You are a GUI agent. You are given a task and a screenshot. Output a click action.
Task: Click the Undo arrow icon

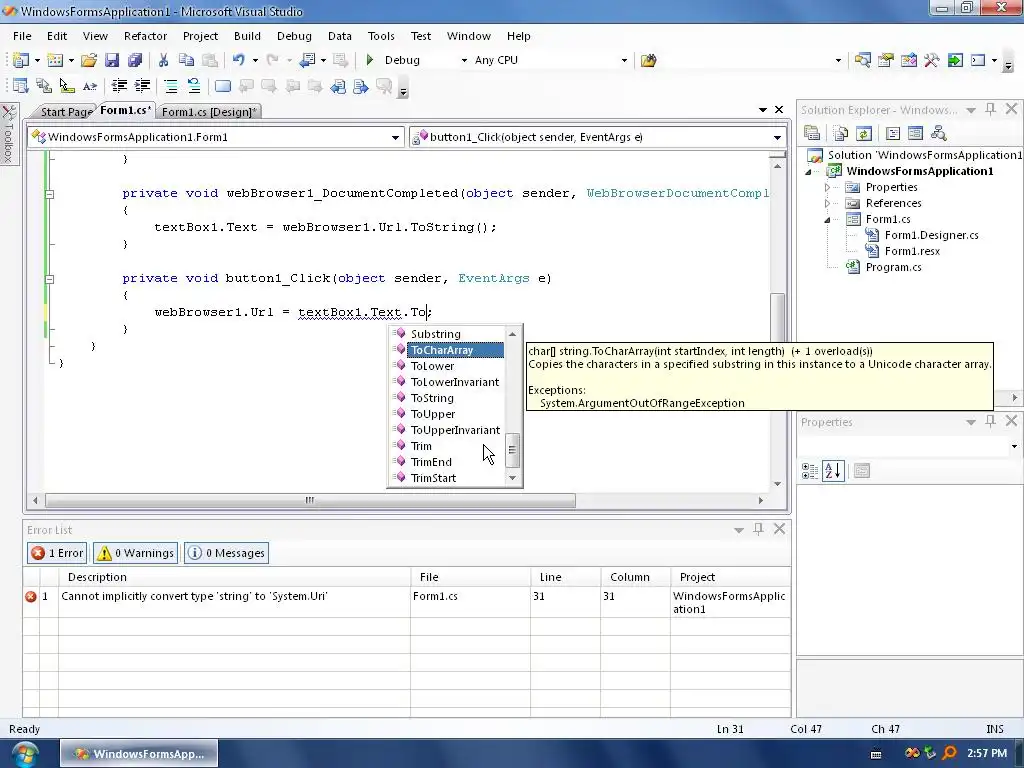tap(238, 60)
